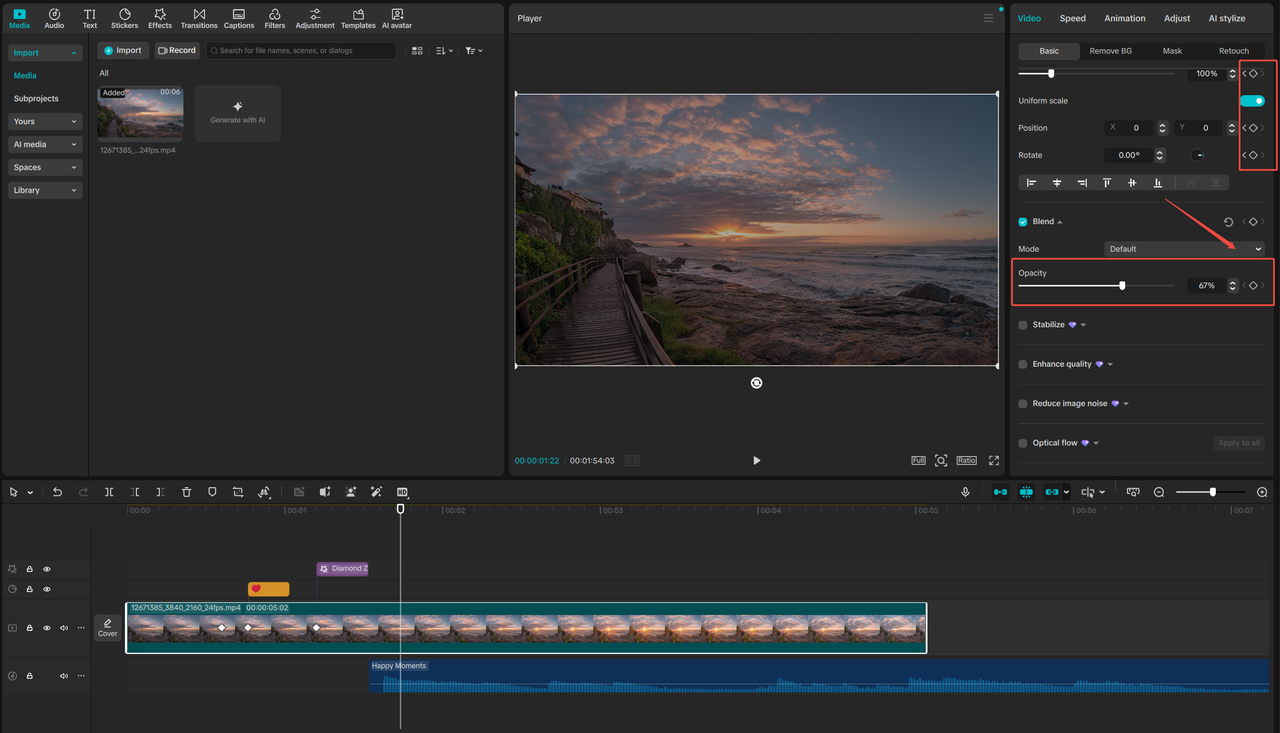Switch to the AI avatar panel
This screenshot has width=1280, height=733.
pos(396,17)
